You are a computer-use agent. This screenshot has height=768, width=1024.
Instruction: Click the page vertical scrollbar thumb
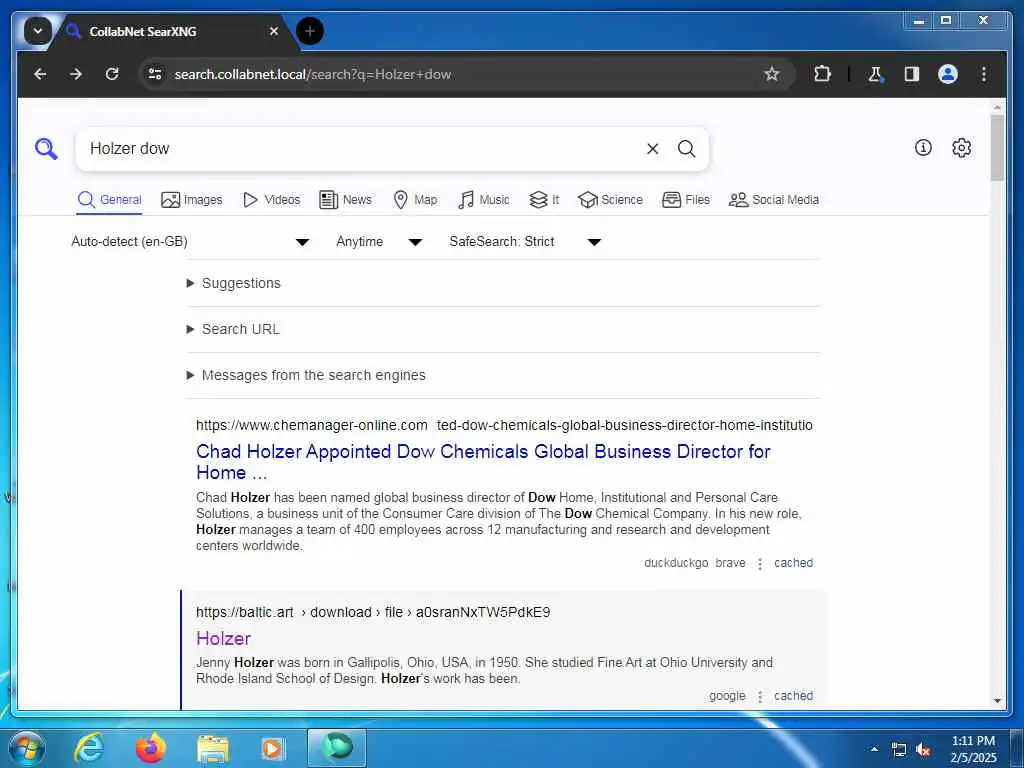coord(997,148)
